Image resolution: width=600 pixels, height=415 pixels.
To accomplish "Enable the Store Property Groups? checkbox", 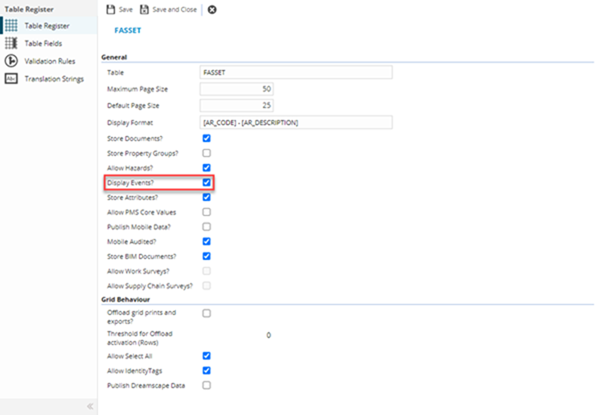I will pos(207,153).
